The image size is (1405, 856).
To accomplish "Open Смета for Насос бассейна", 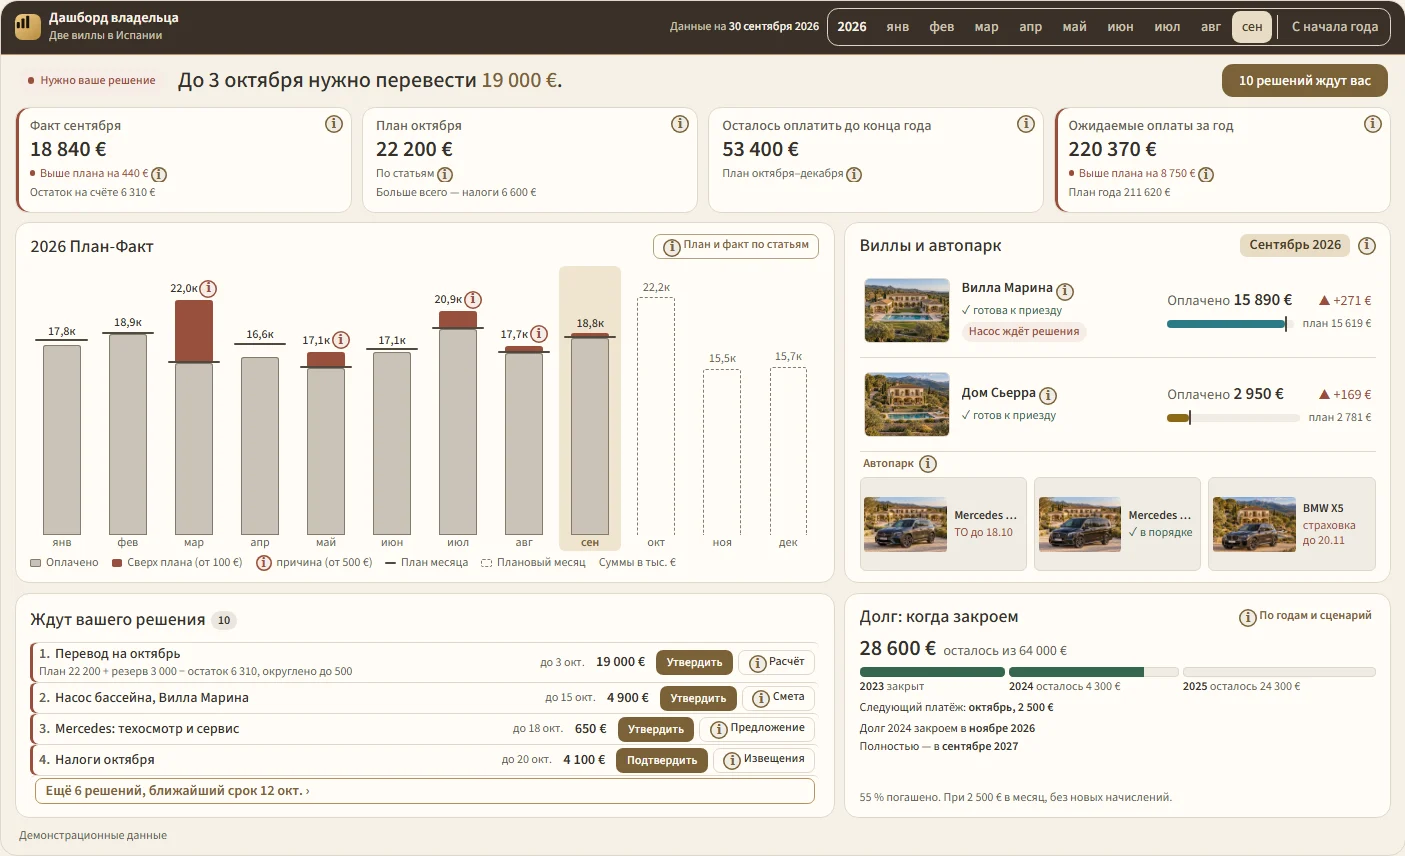I will (x=778, y=698).
